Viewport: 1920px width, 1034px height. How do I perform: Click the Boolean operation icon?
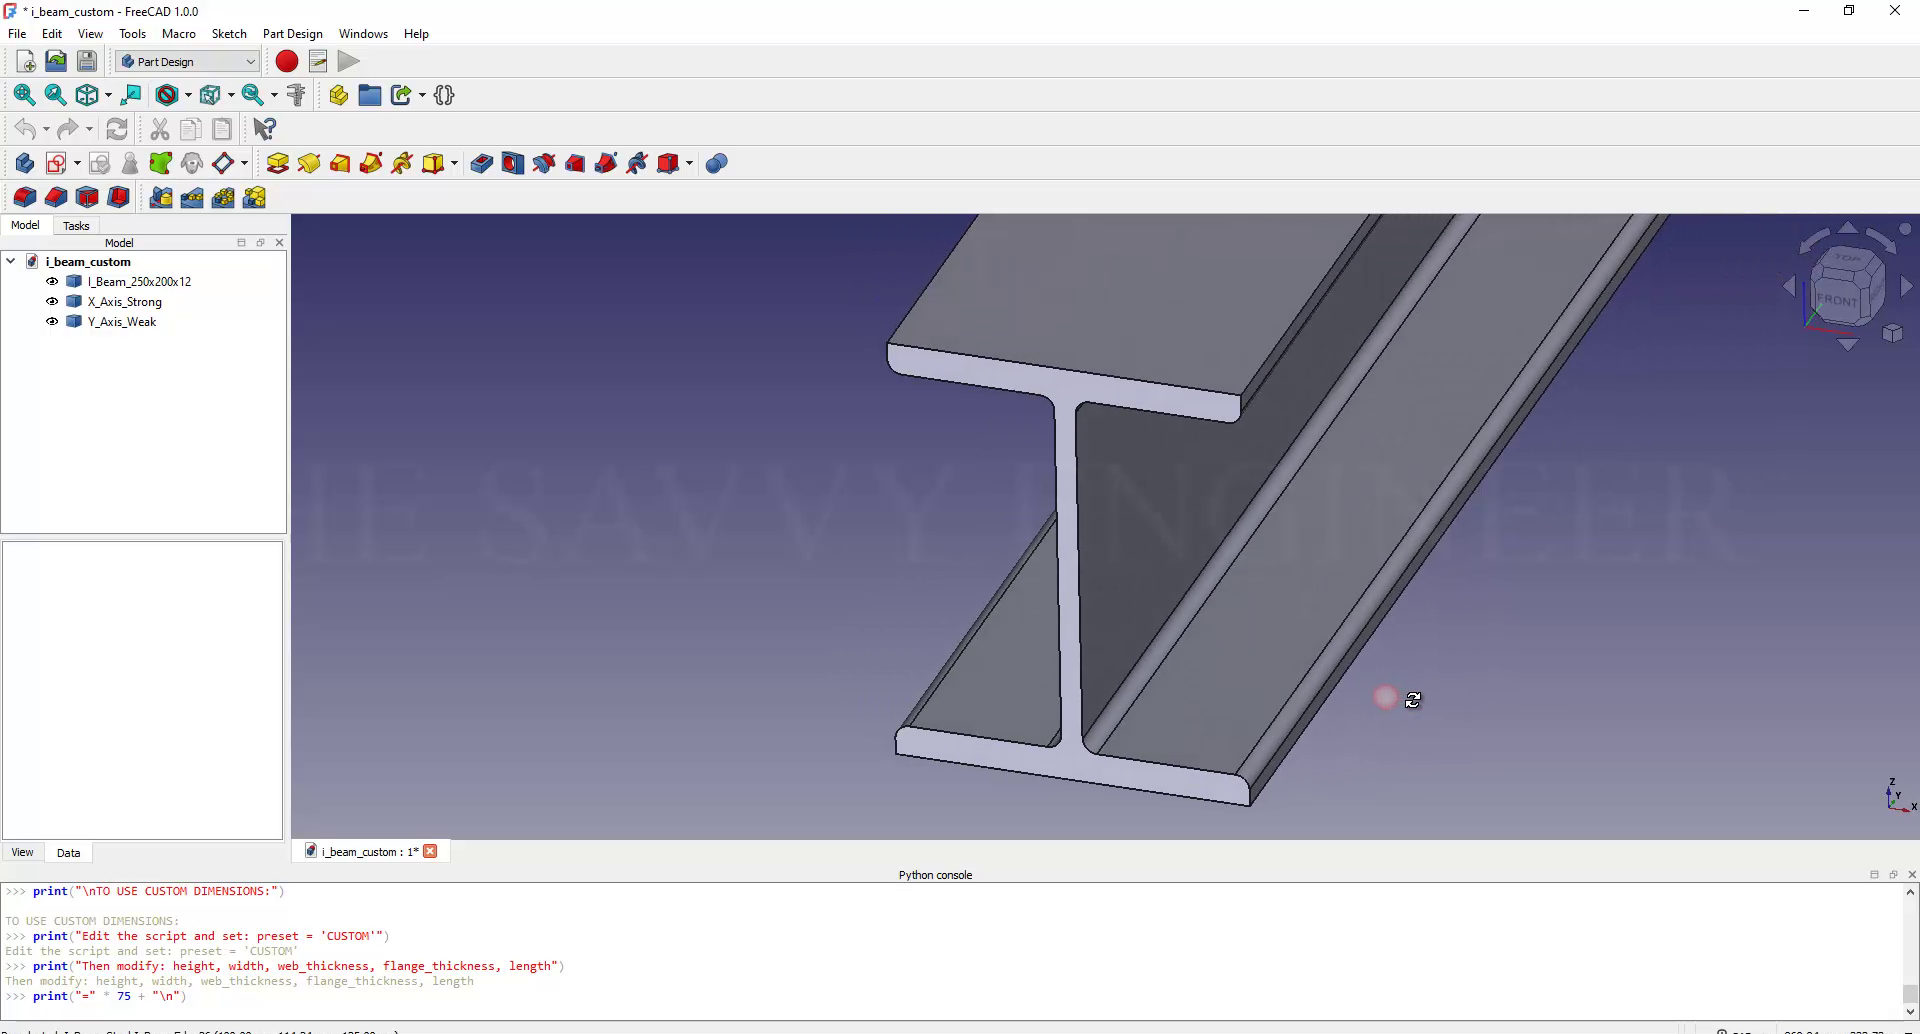click(716, 164)
